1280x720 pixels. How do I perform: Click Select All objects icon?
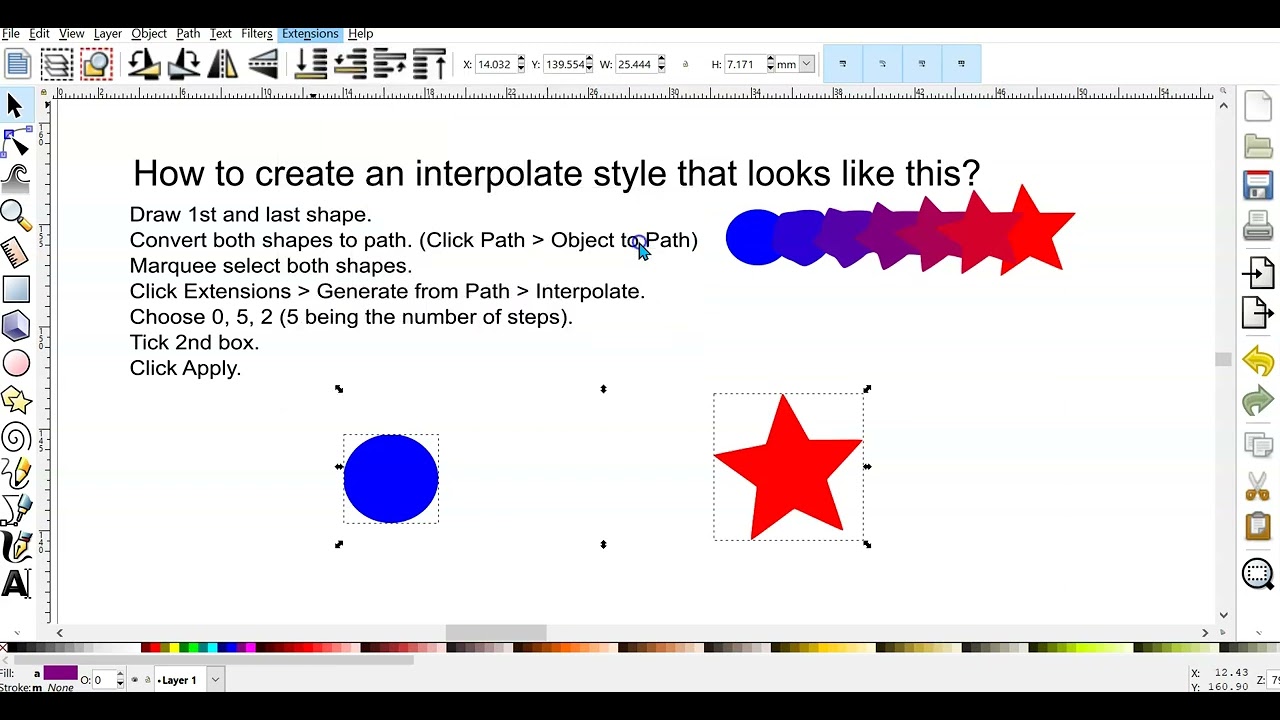pos(17,64)
